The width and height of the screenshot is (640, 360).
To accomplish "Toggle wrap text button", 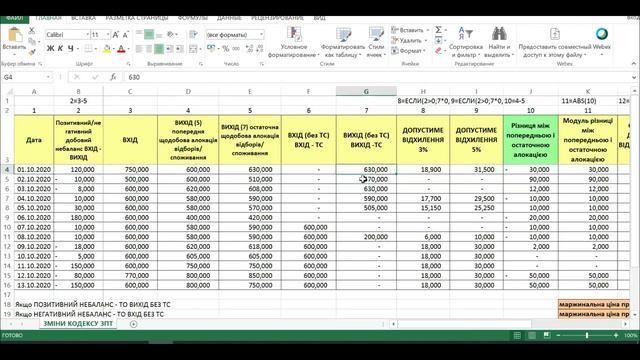I will (x=193, y=35).
